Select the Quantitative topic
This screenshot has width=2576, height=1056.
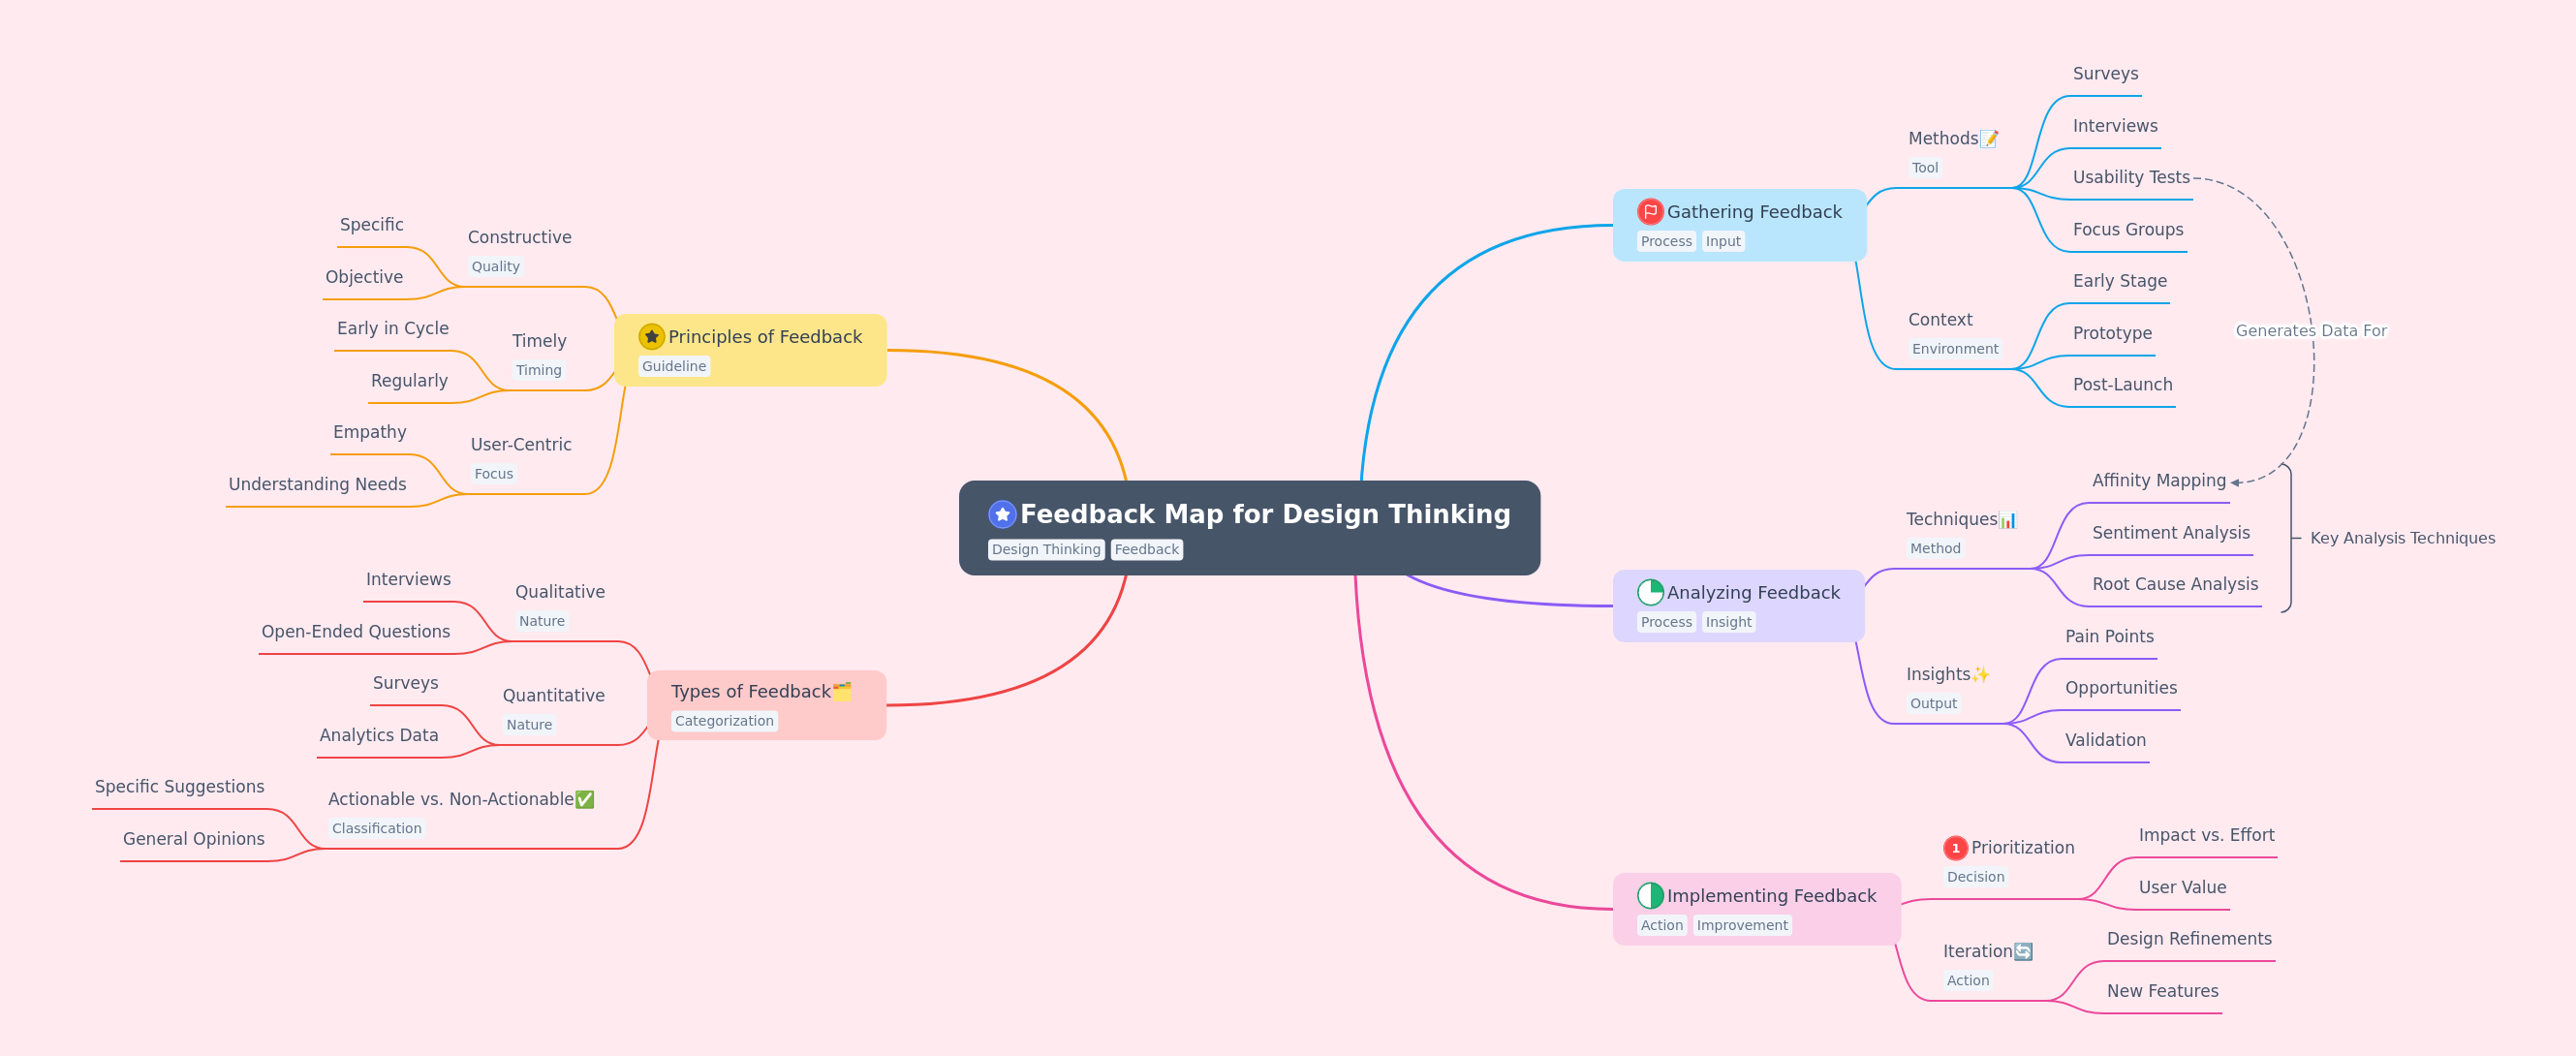tap(553, 696)
